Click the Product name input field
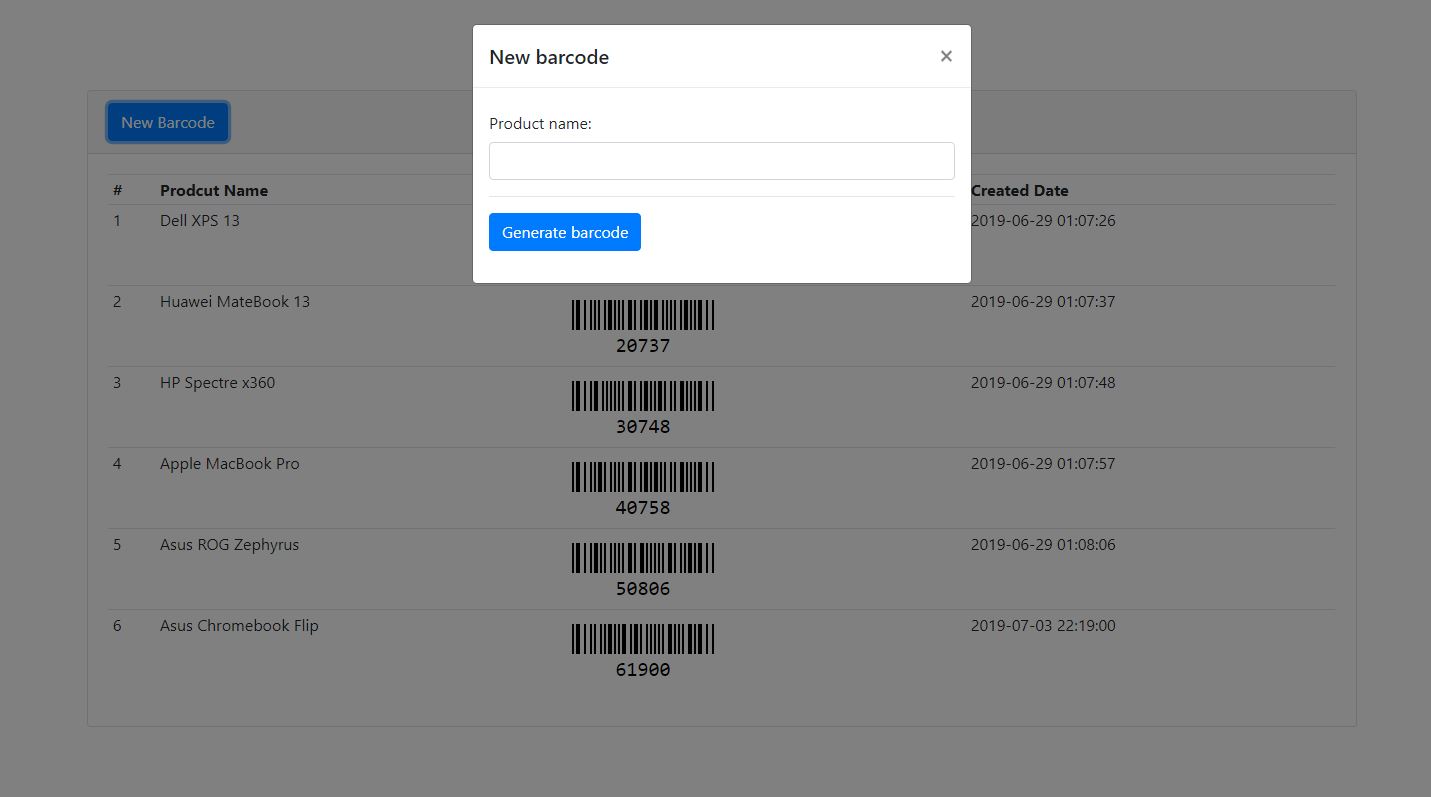 click(x=721, y=160)
